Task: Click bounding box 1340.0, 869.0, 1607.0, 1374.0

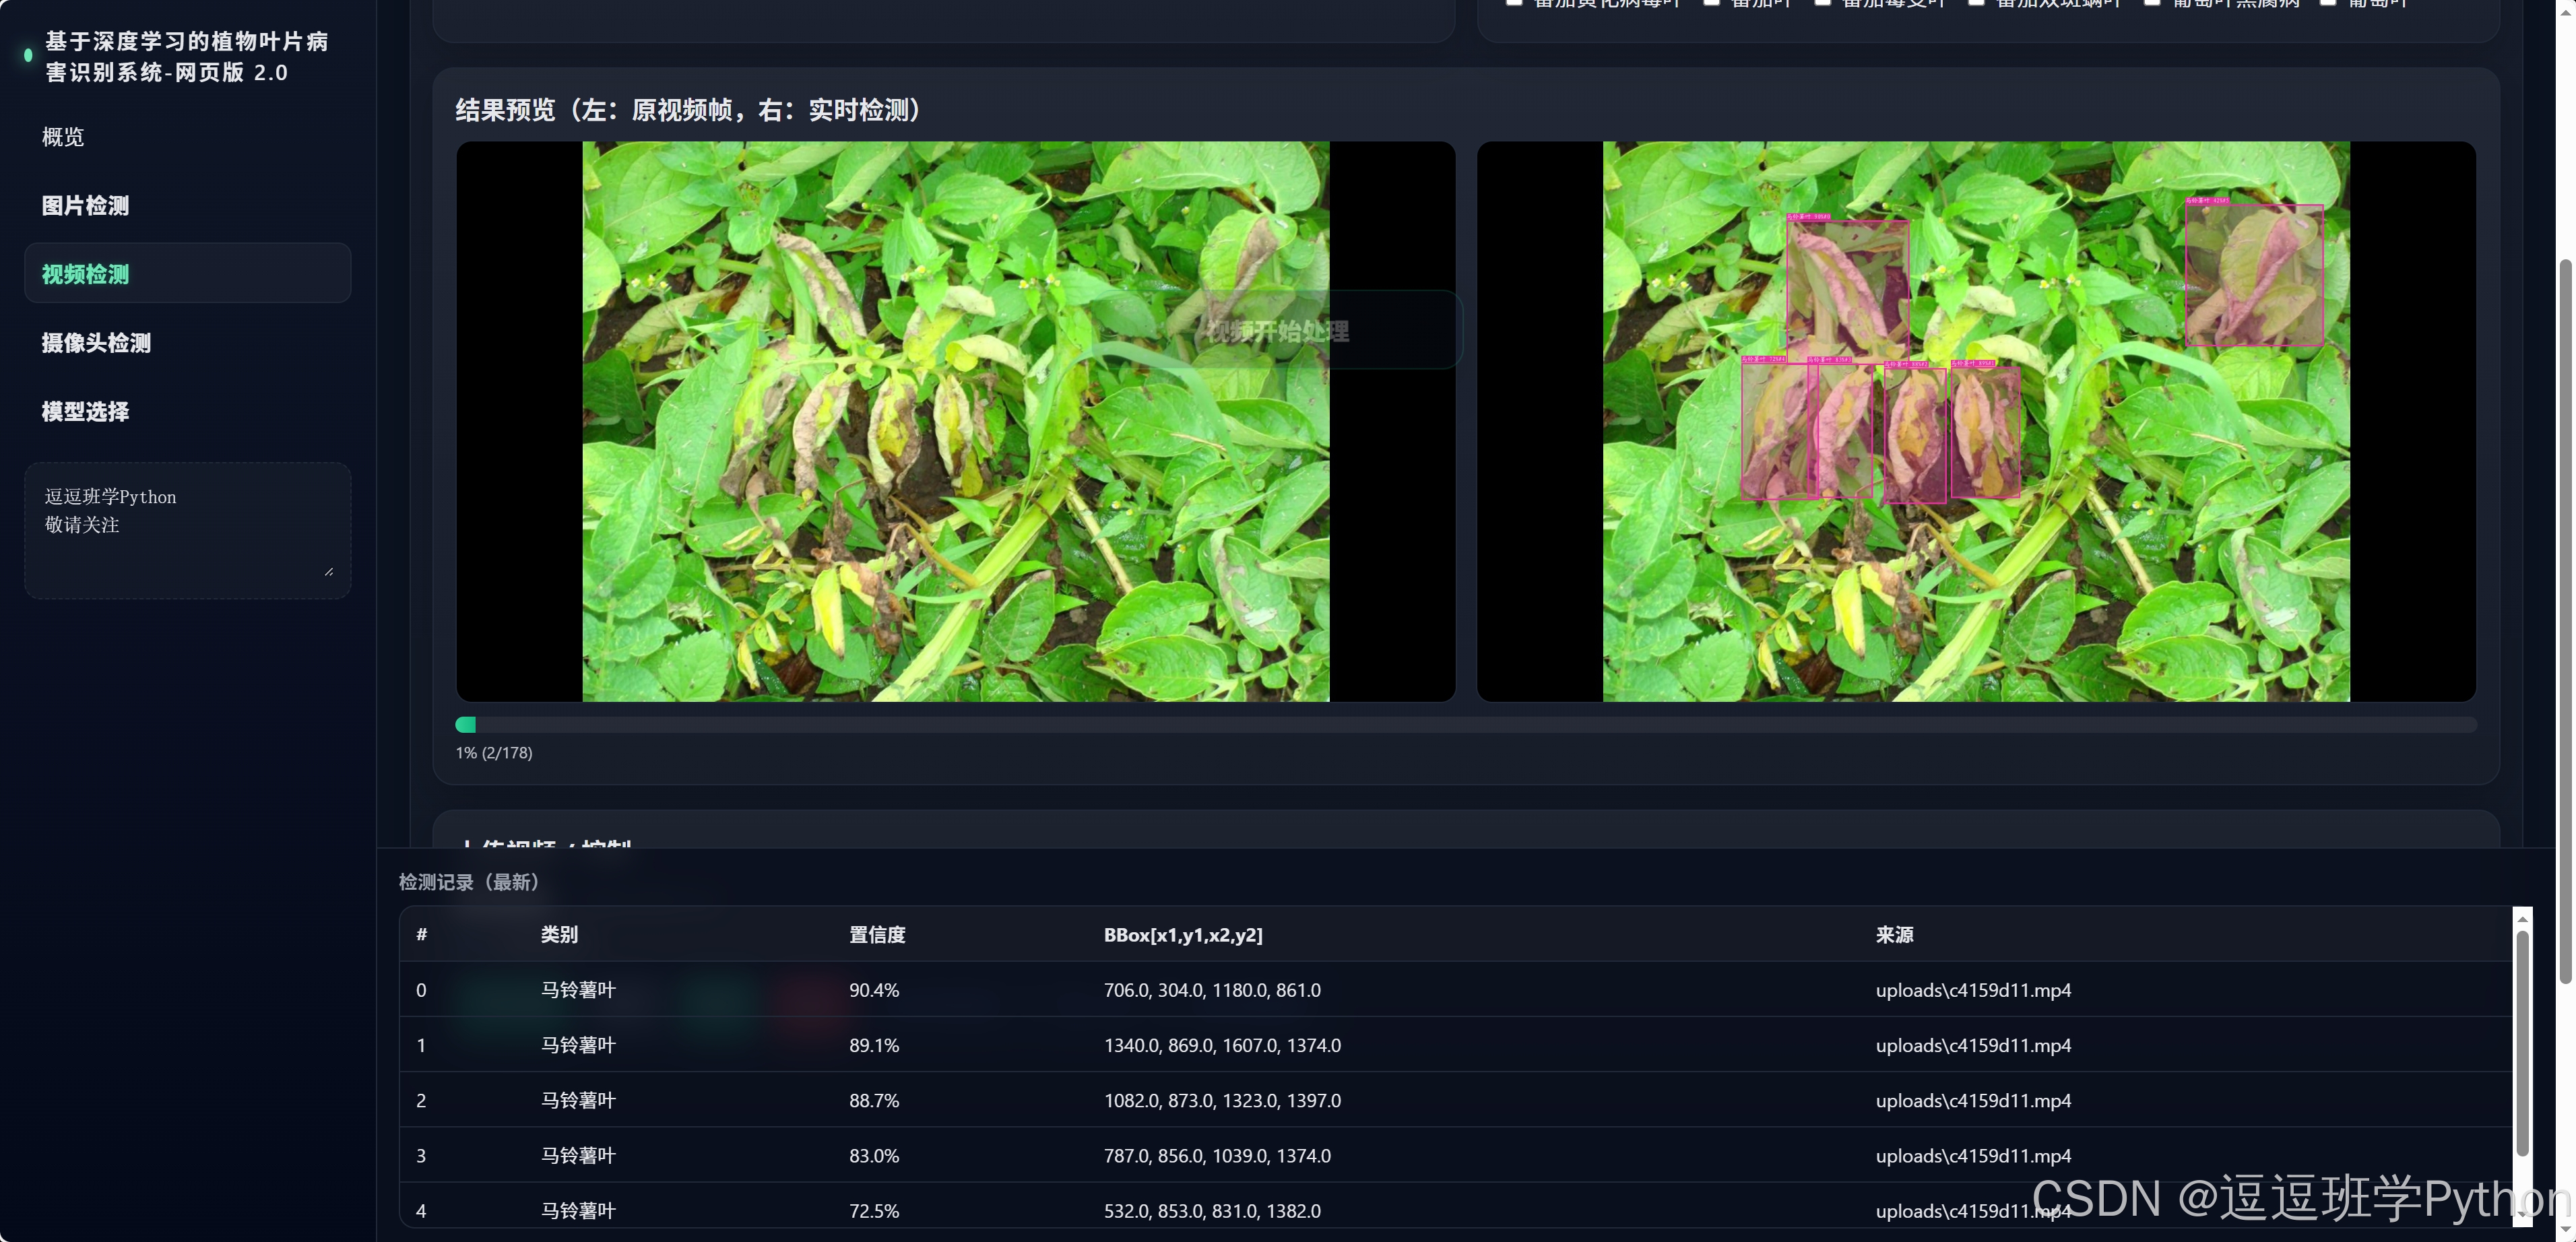Action: pos(1222,1045)
